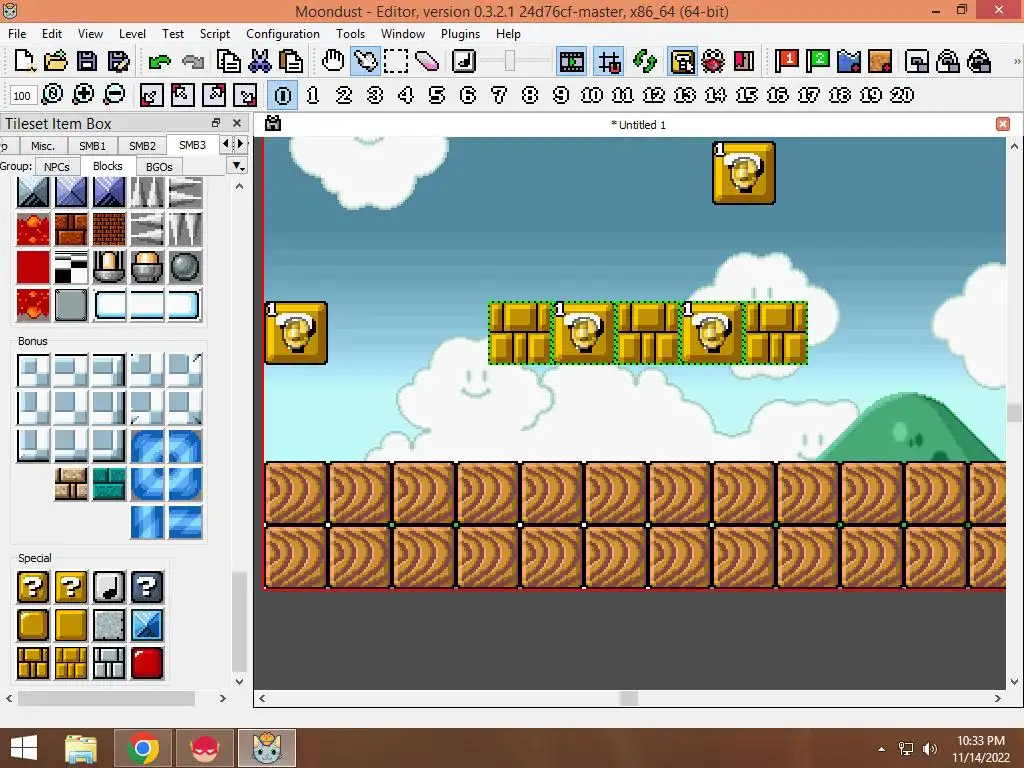Choose the dashed rectangle selection tool
This screenshot has height=768, width=1024.
coord(396,62)
